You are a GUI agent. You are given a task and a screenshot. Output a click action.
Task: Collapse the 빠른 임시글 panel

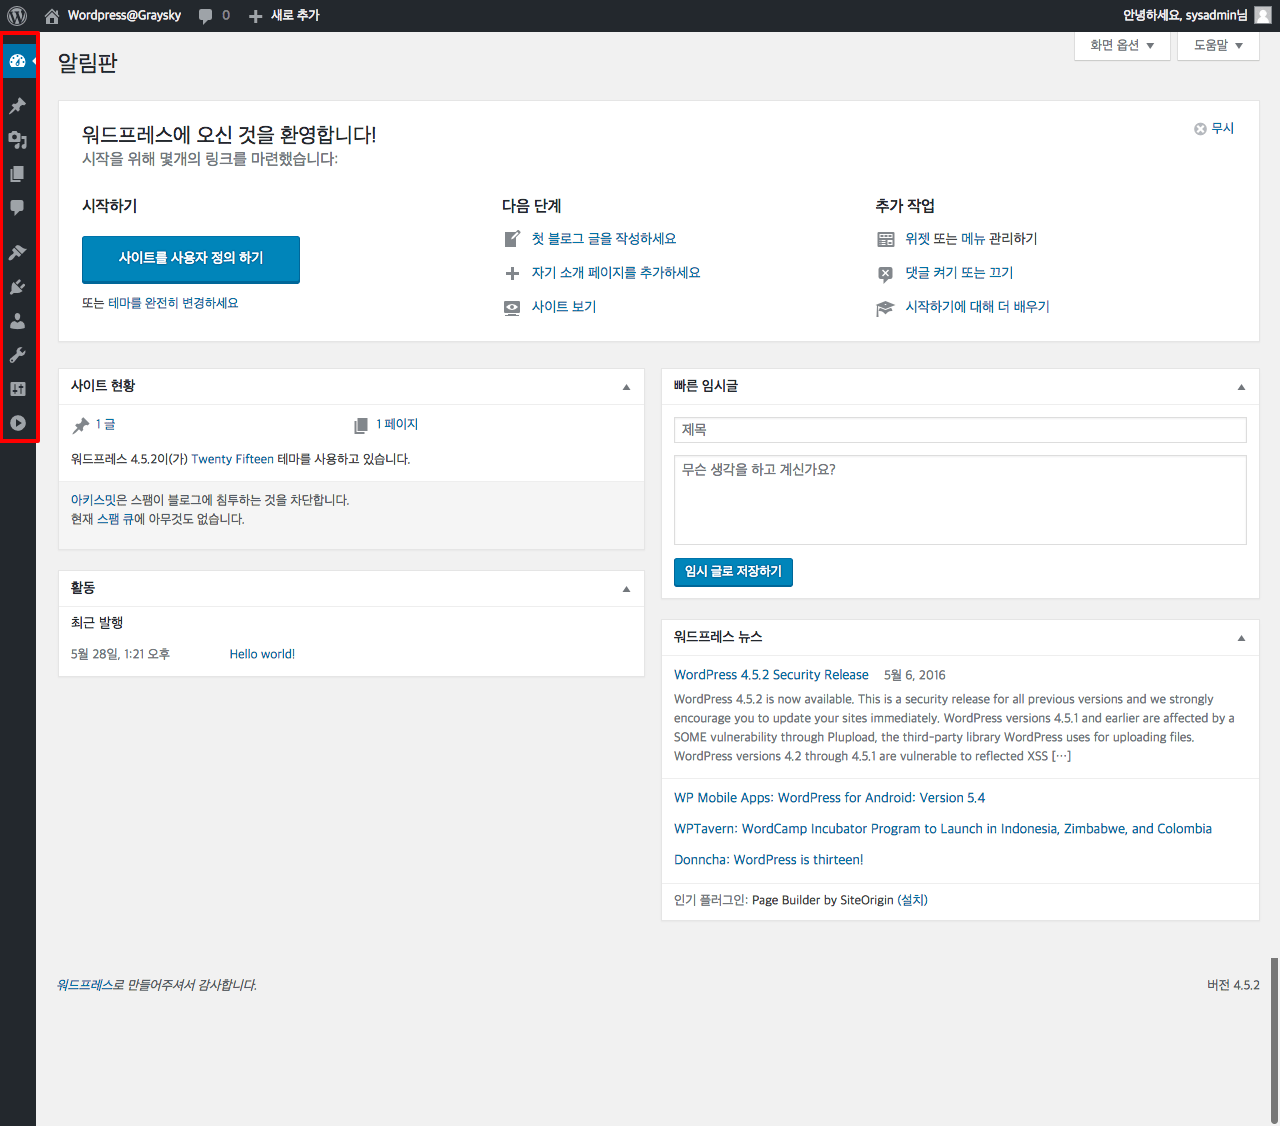(x=1241, y=387)
